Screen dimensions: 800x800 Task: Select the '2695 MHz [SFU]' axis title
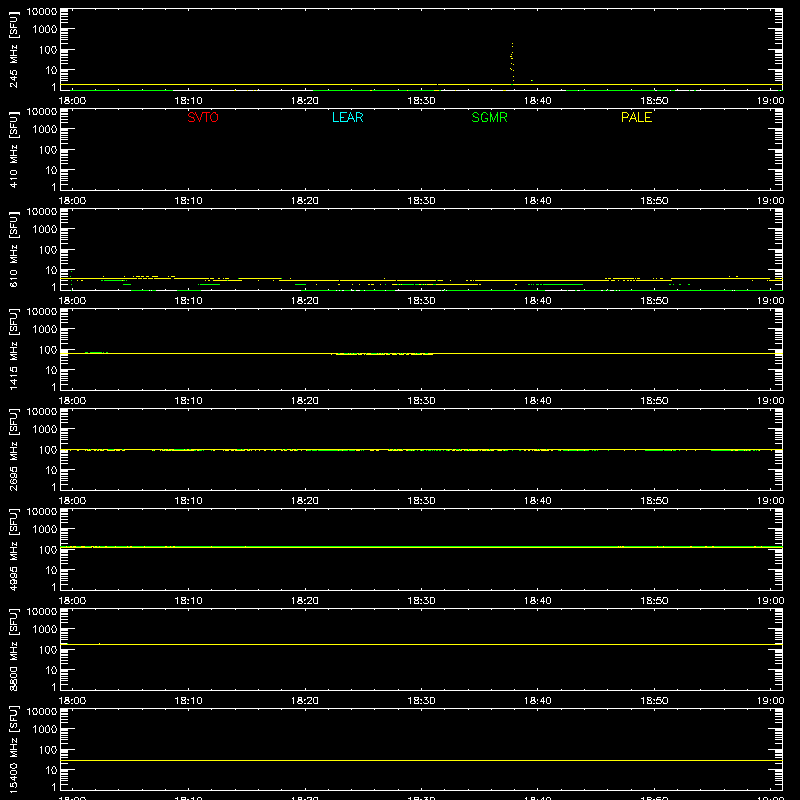(x=13, y=449)
